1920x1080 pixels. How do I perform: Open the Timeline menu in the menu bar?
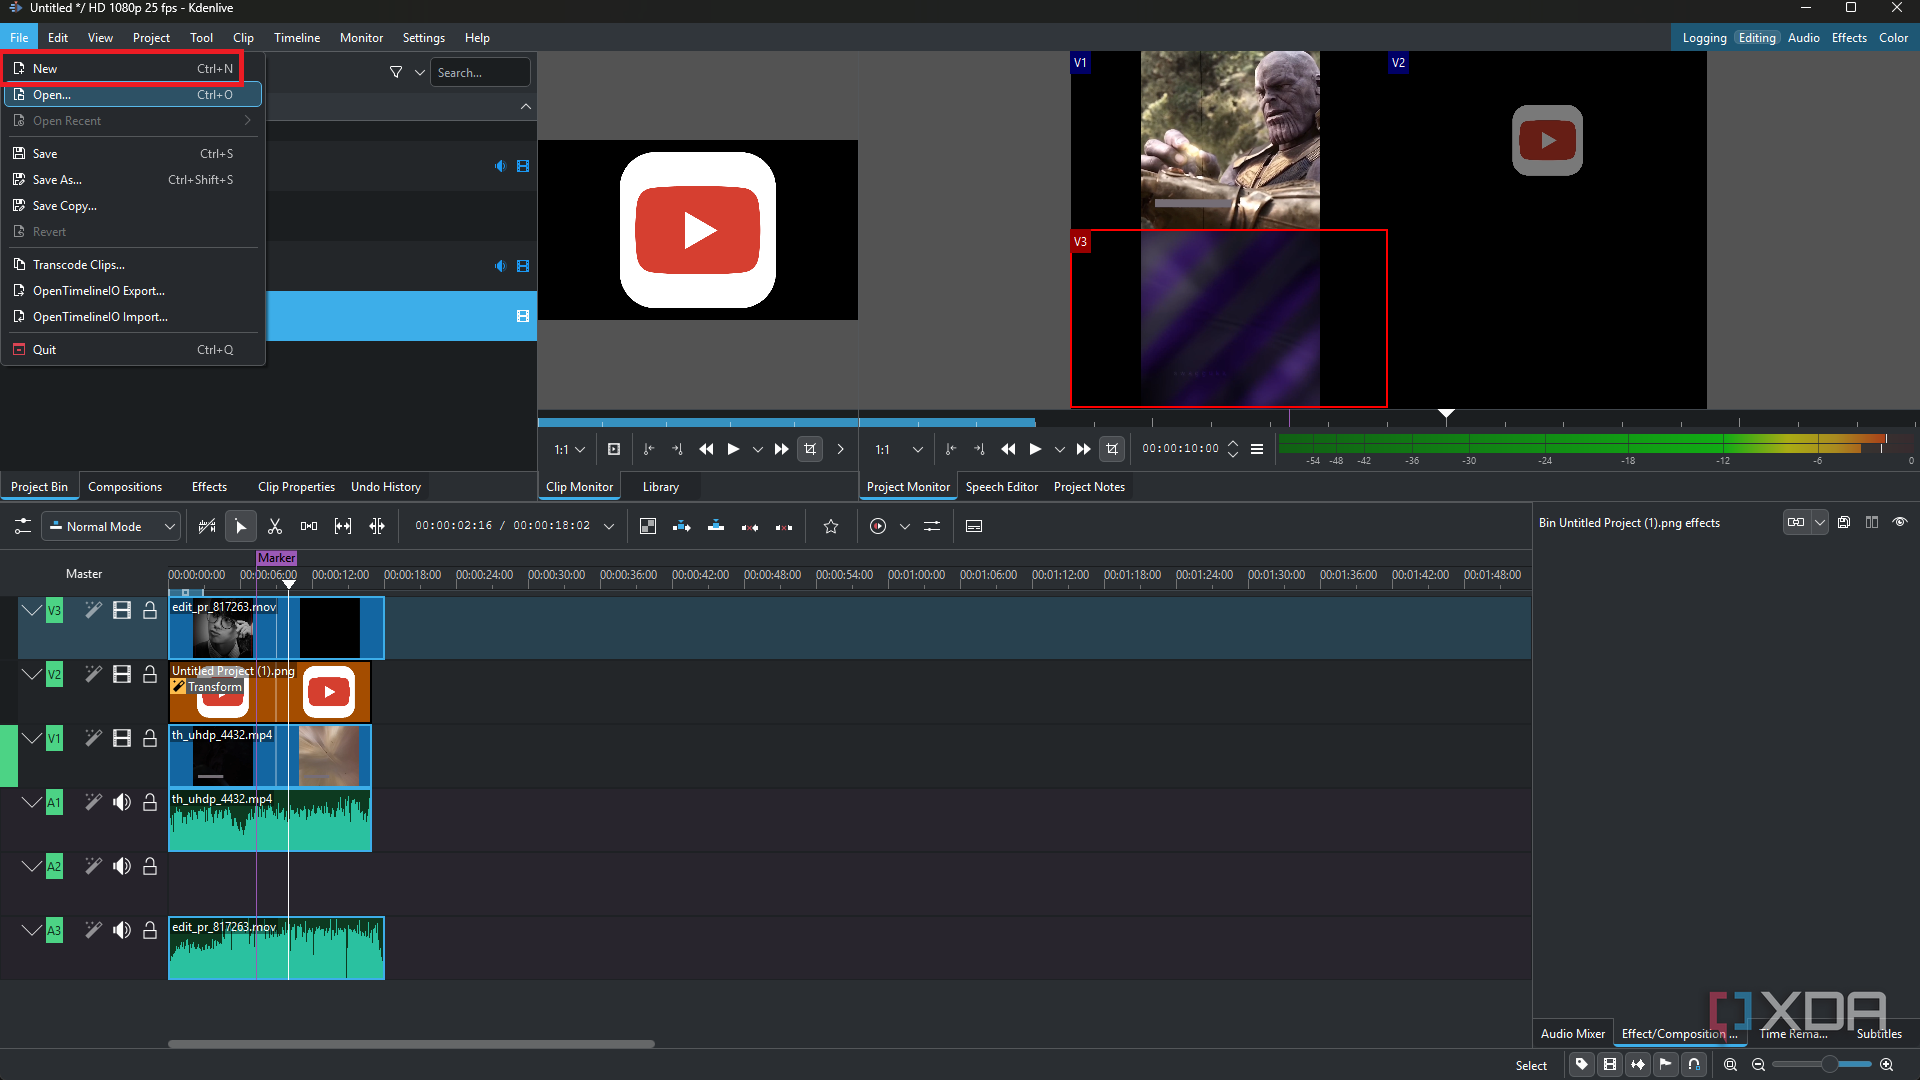click(x=297, y=38)
